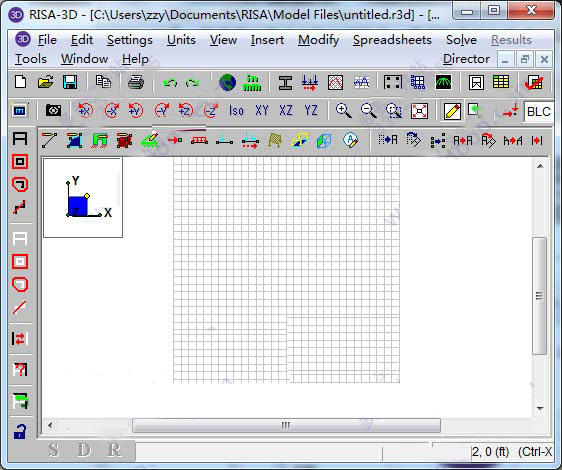
Task: Click horizontal scrollbar left arrow
Action: [x=50, y=426]
